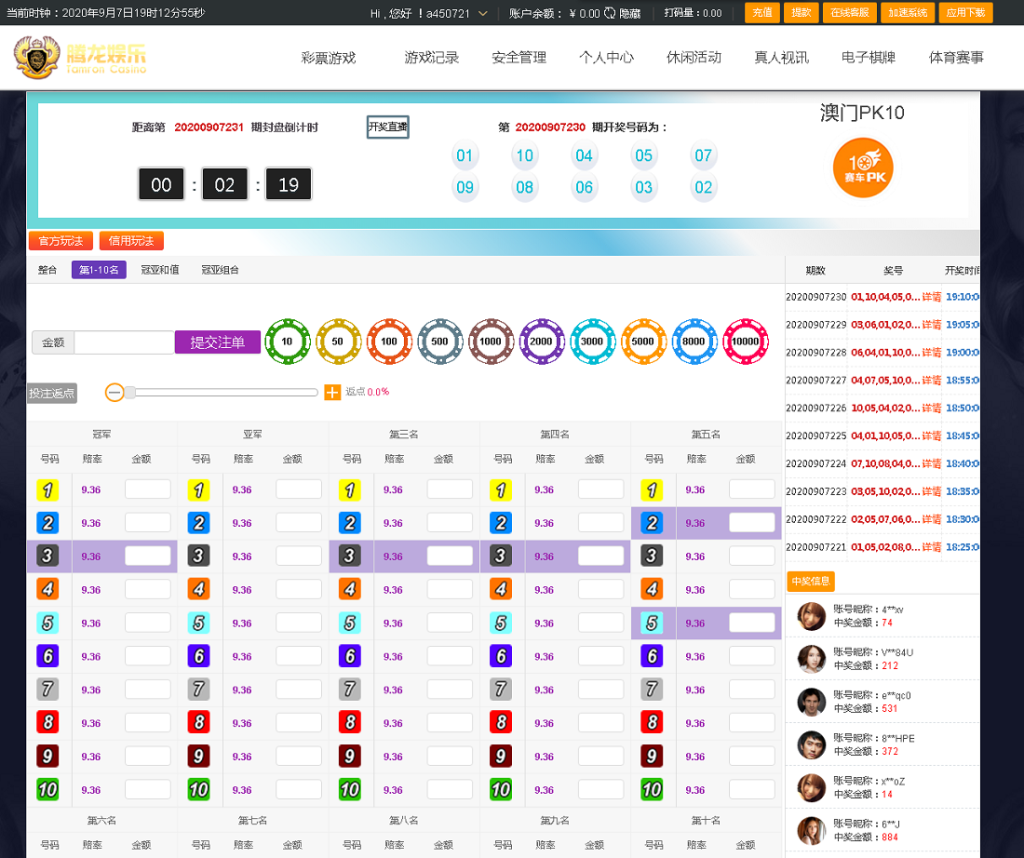Switch to the 冠亚和值 tab
The width and height of the screenshot is (1024, 858).
[x=162, y=269]
